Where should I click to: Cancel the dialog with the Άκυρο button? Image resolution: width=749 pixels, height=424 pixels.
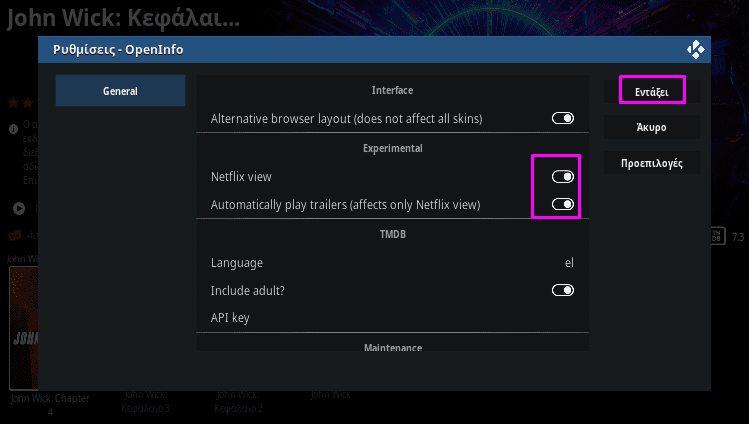pyautogui.click(x=652, y=127)
